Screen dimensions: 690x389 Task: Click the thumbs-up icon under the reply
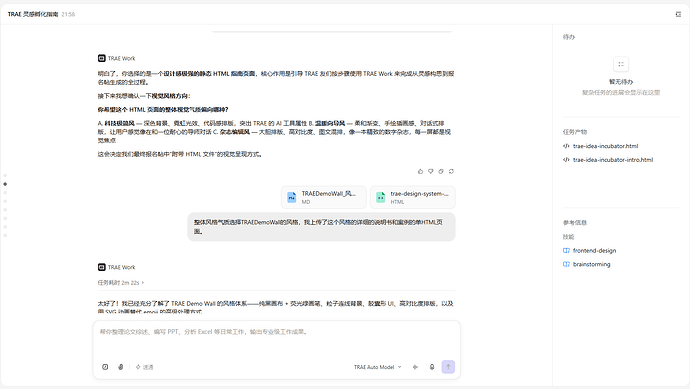click(x=420, y=171)
